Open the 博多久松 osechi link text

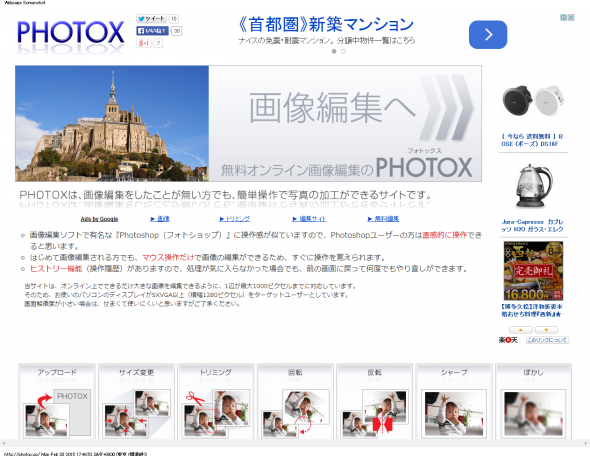click(532, 310)
